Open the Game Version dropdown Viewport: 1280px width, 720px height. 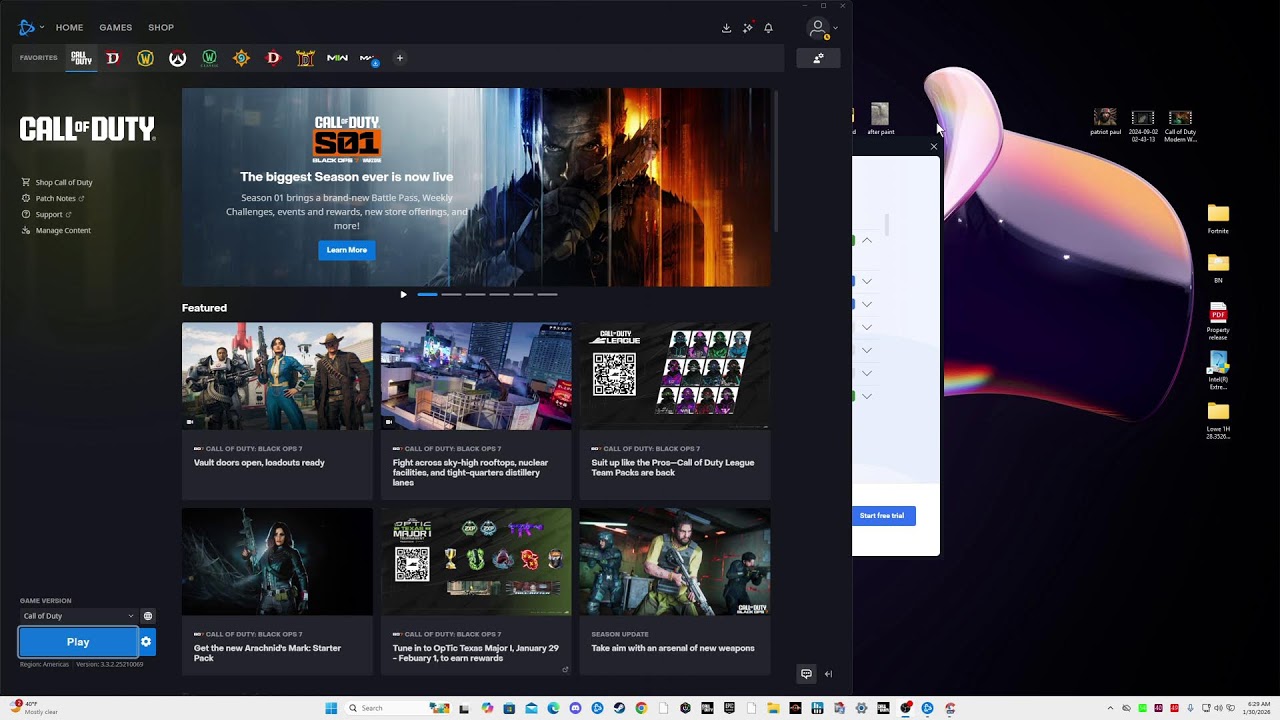(x=78, y=616)
